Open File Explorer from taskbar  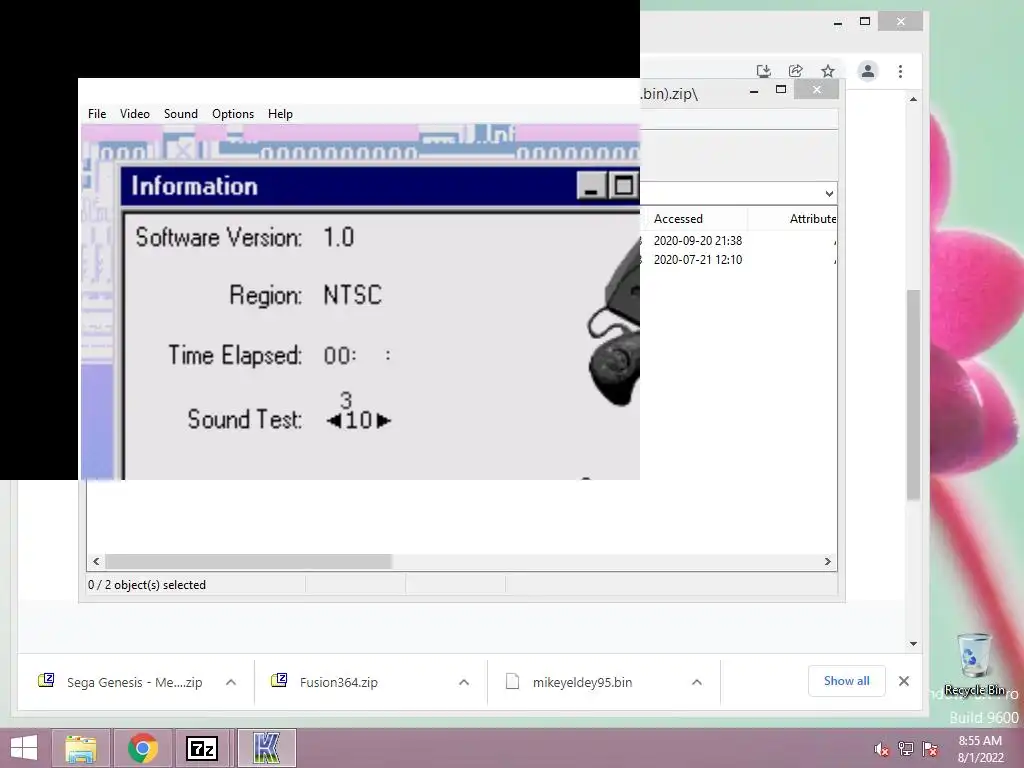coord(80,748)
